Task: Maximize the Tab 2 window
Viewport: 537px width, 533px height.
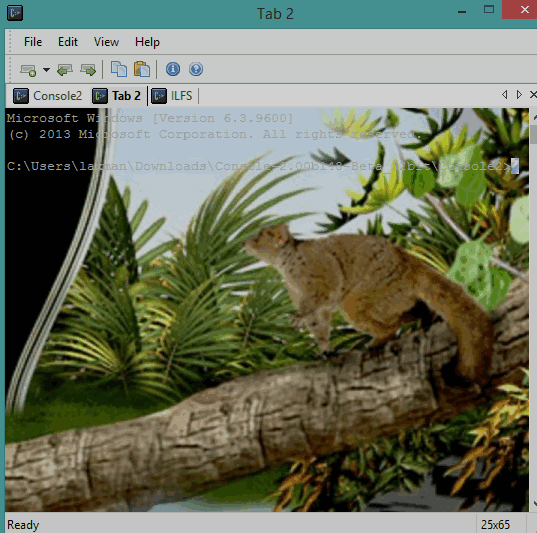Action: (x=489, y=10)
